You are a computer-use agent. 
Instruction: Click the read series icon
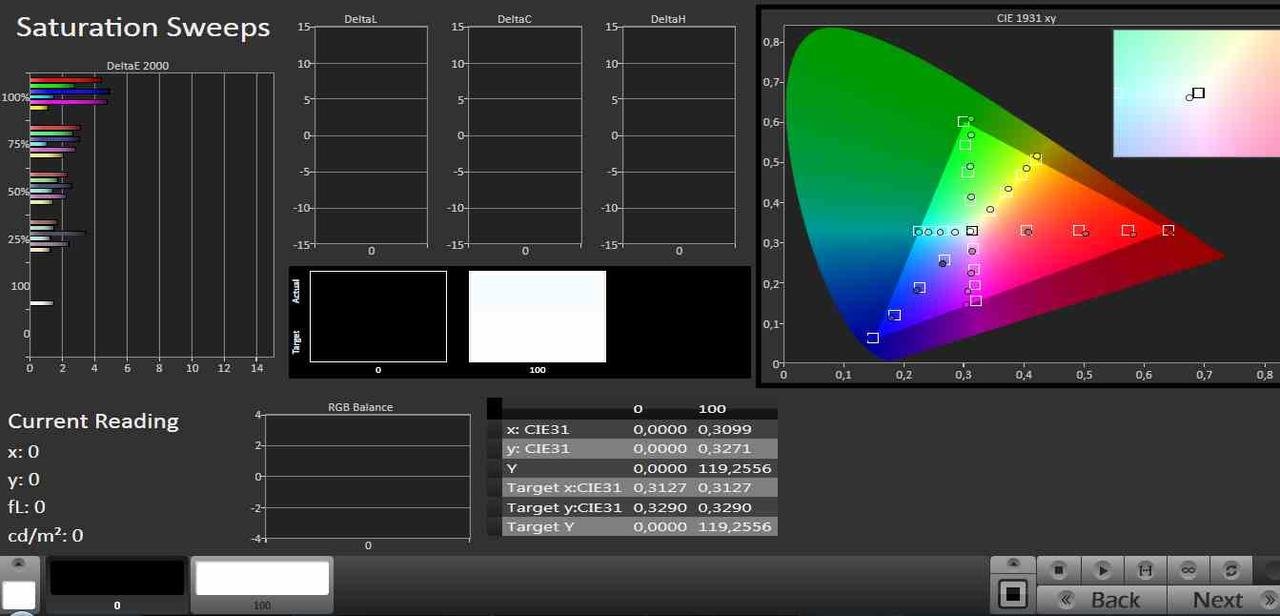point(1145,570)
